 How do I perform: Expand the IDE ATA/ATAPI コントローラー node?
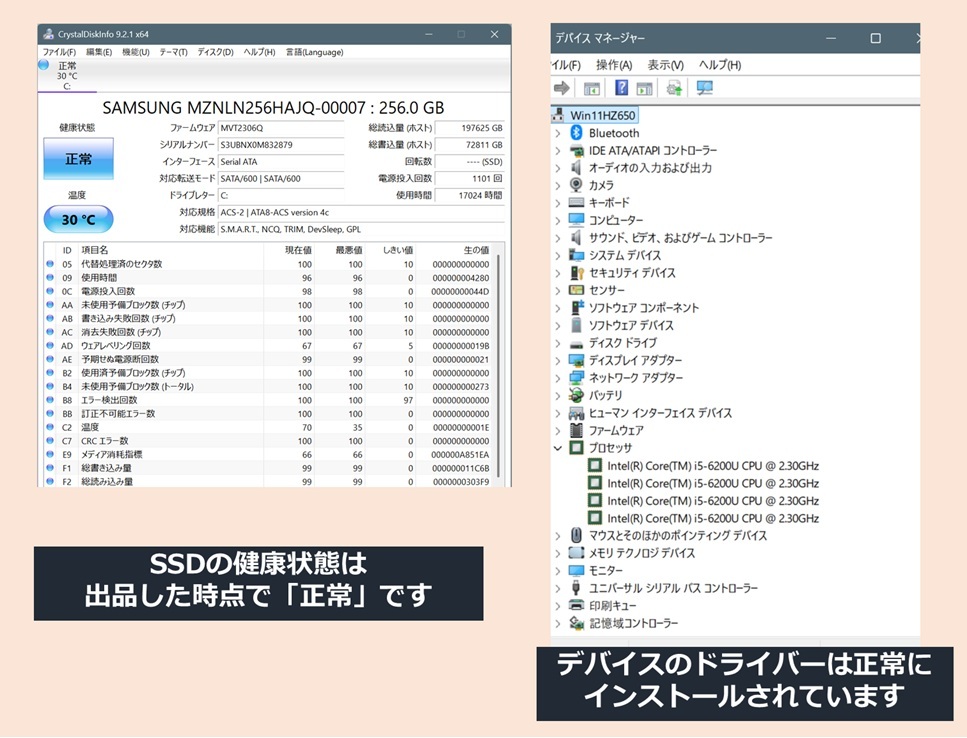click(558, 150)
